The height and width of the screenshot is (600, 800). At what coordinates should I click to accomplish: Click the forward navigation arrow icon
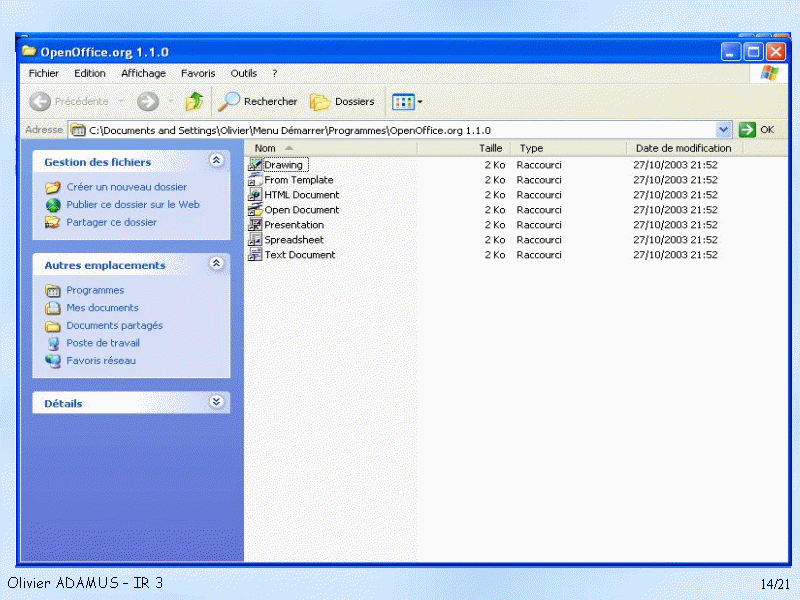148,102
